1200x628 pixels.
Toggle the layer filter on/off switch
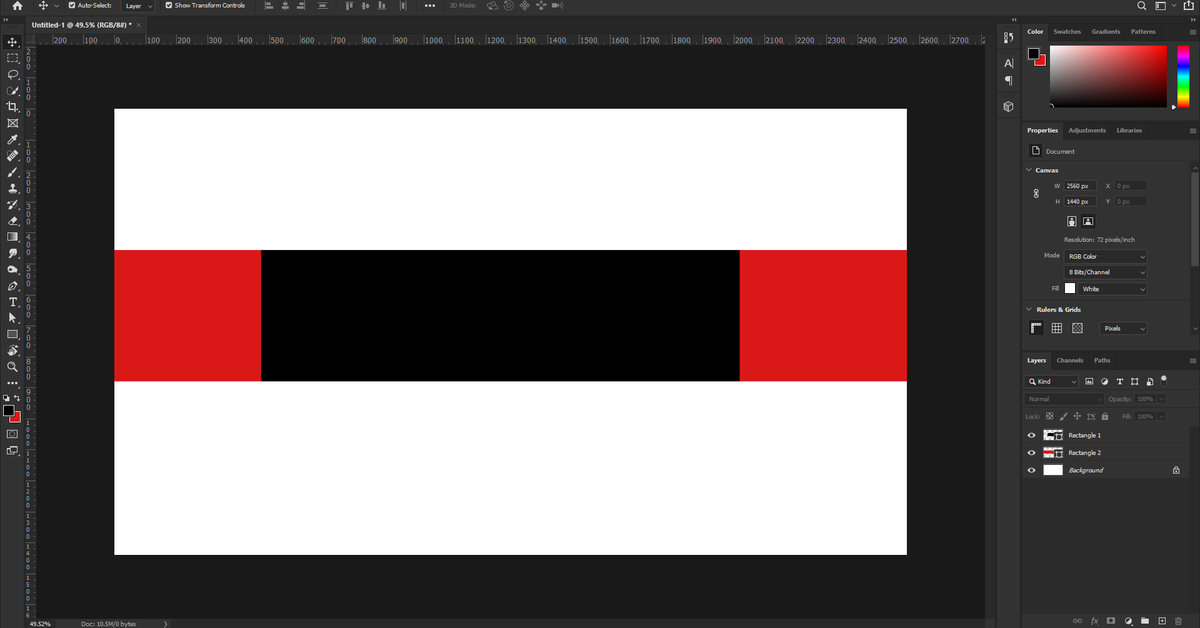1164,380
